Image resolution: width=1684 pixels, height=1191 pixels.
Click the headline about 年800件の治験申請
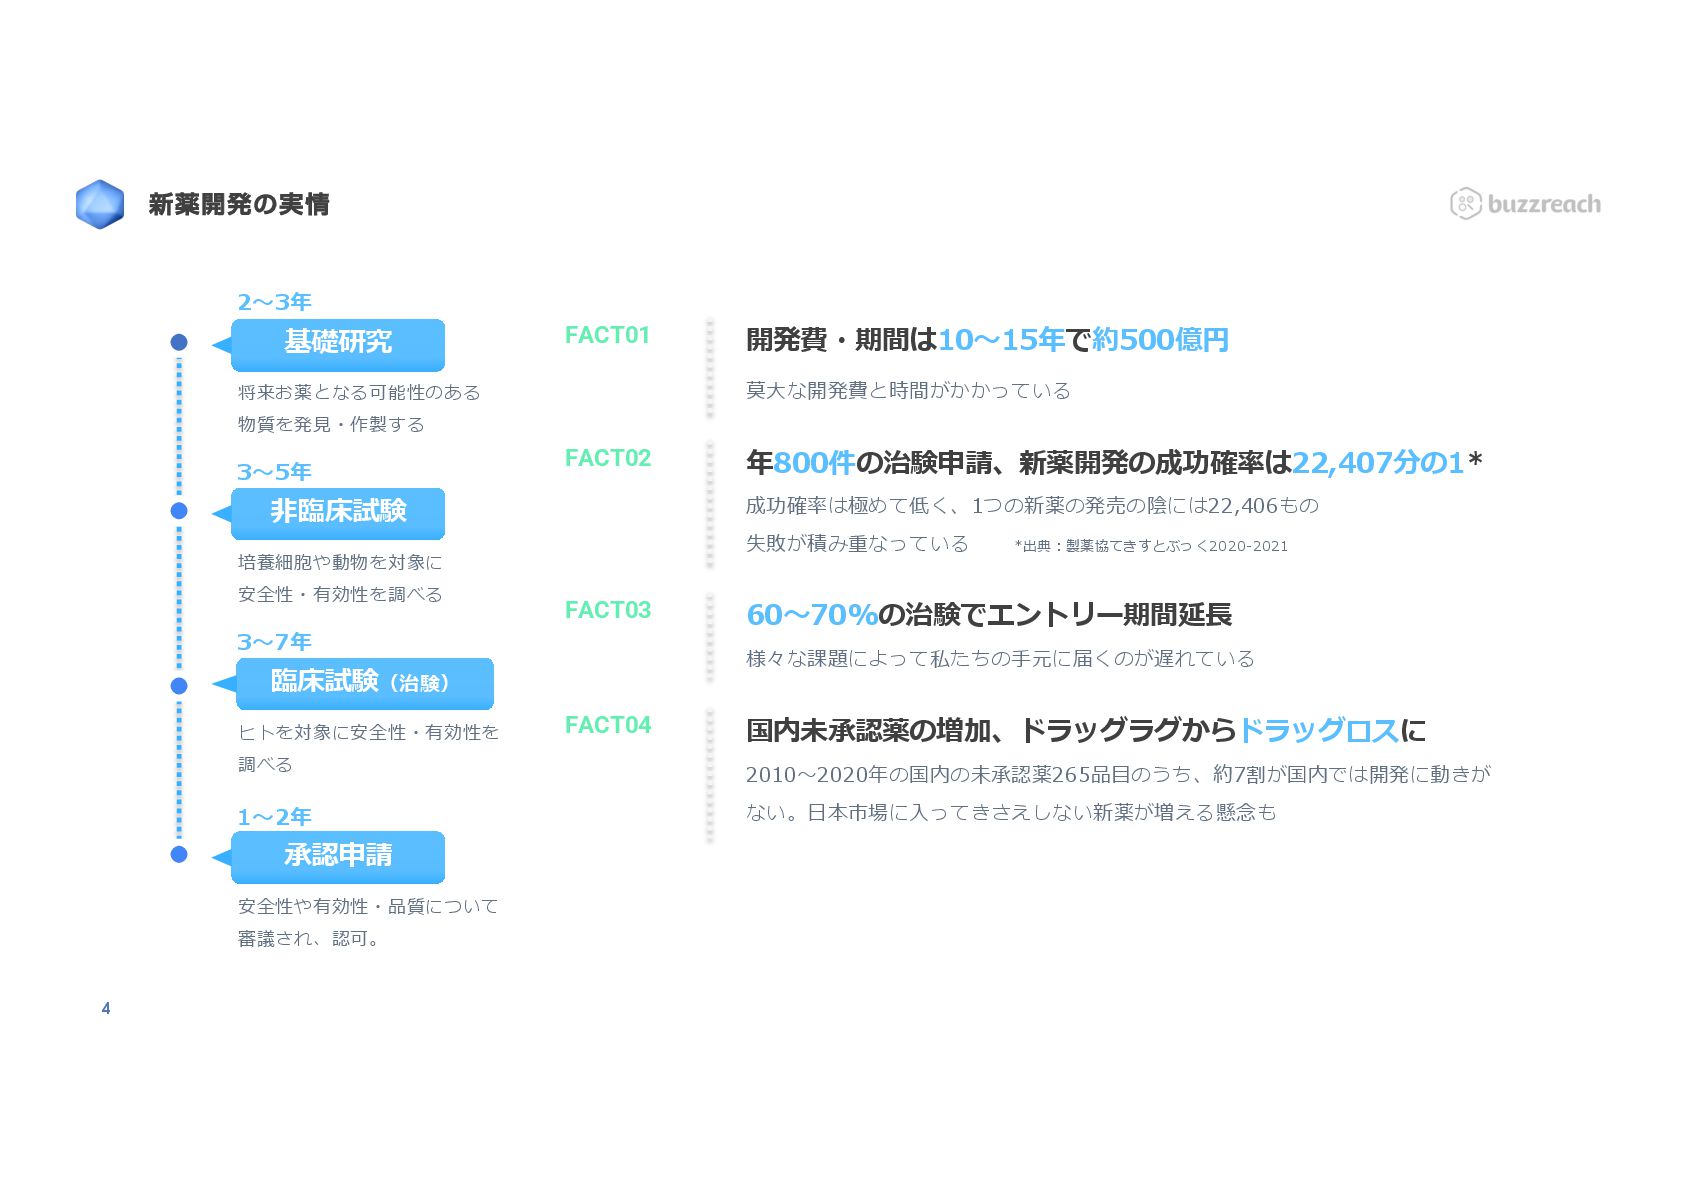coord(1114,463)
